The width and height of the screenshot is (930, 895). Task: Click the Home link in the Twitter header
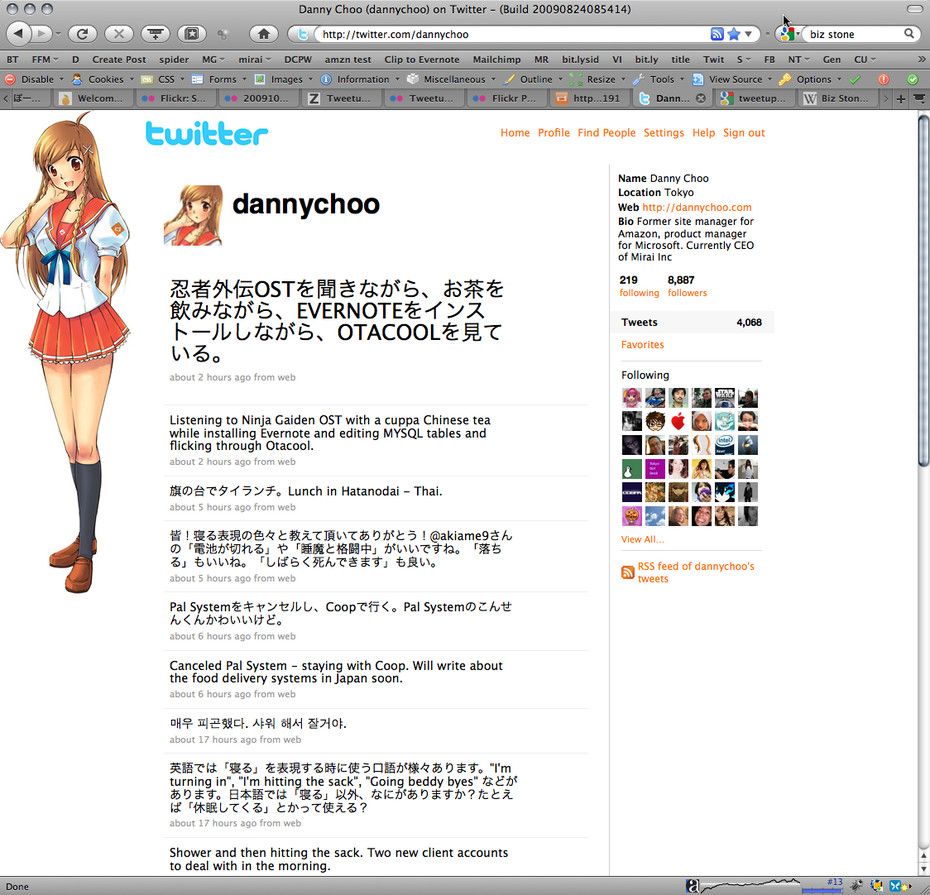coord(515,133)
